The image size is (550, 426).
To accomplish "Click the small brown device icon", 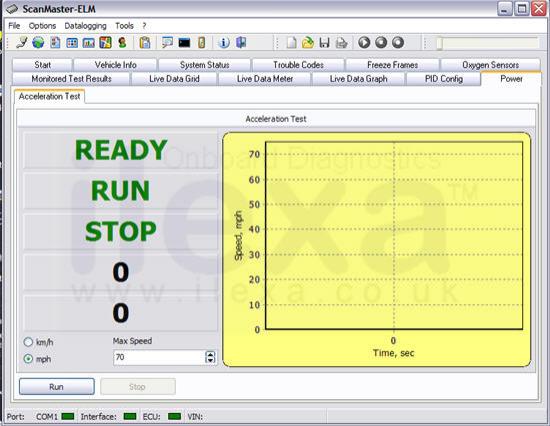I will pos(202,43).
